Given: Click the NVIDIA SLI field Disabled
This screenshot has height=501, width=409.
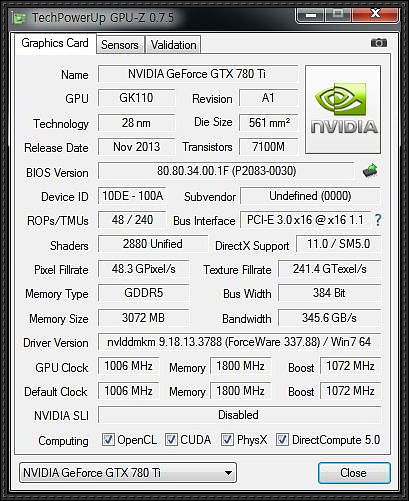Looking at the screenshot, I should pyautogui.click(x=239, y=415).
